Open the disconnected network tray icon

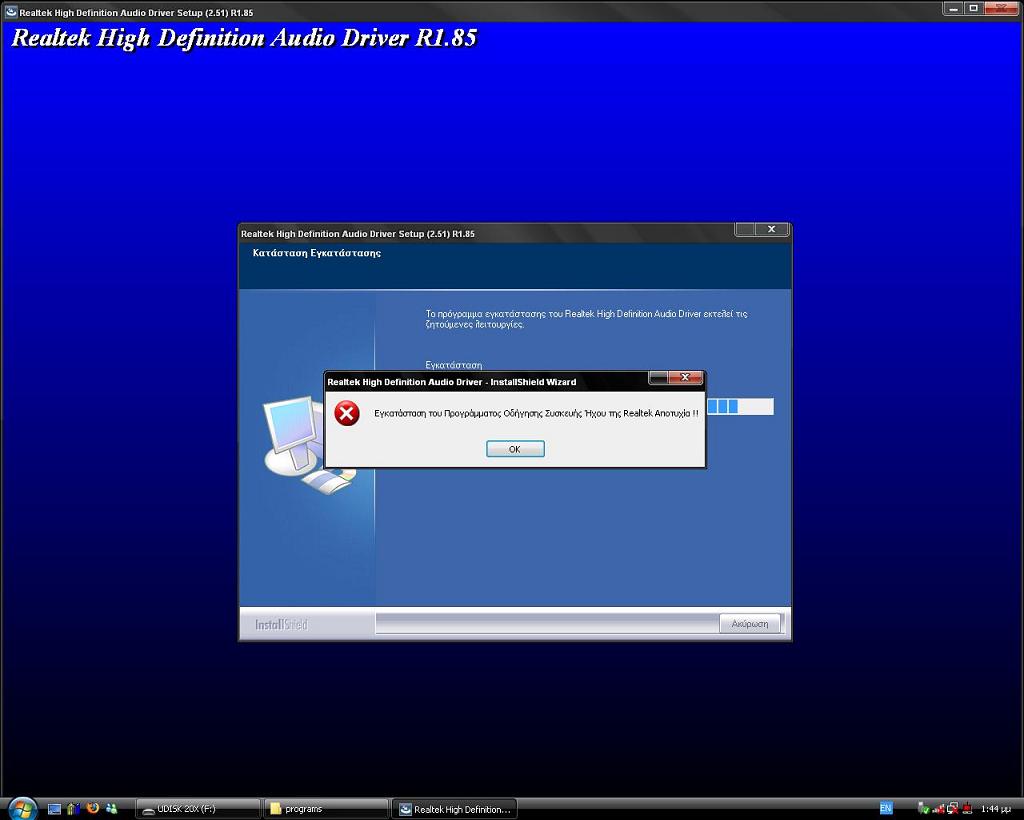(953, 809)
